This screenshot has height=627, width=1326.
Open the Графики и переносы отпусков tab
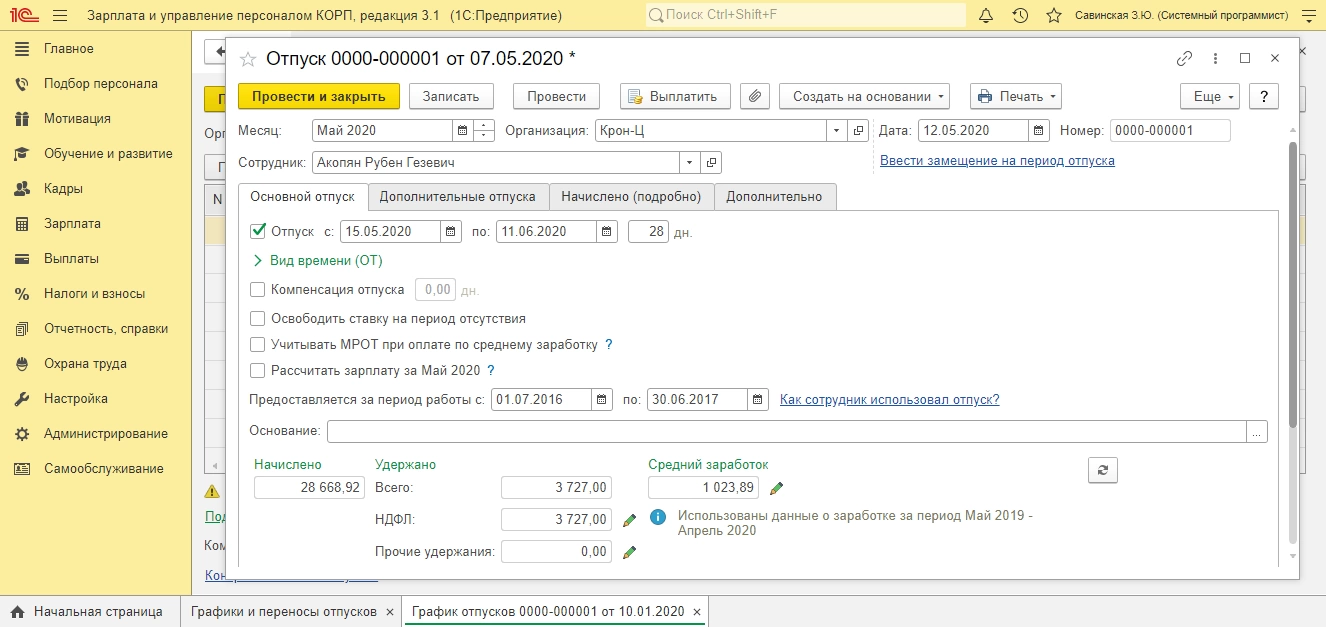tap(290, 611)
